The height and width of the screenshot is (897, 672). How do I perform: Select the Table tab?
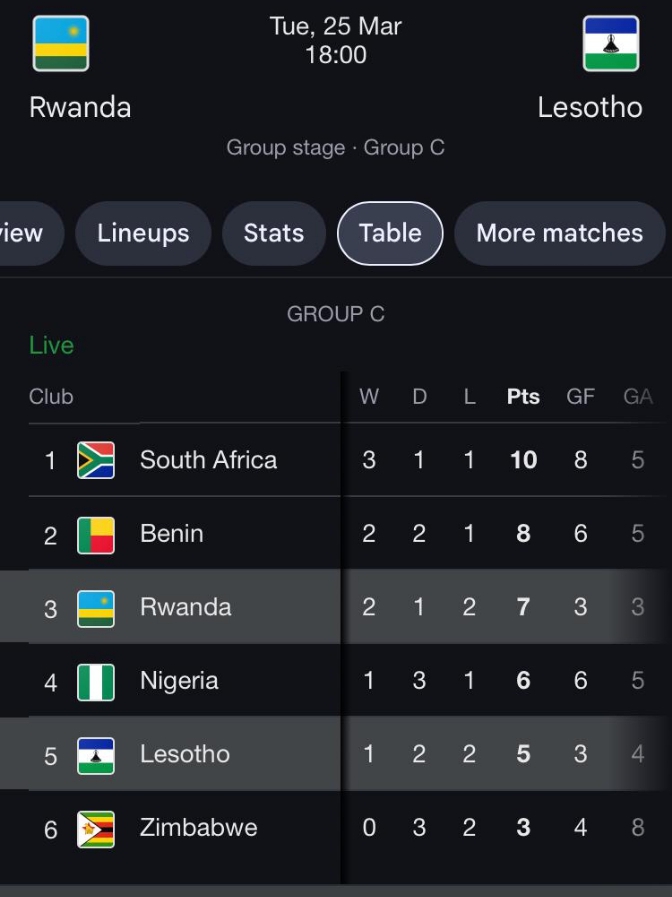(390, 233)
